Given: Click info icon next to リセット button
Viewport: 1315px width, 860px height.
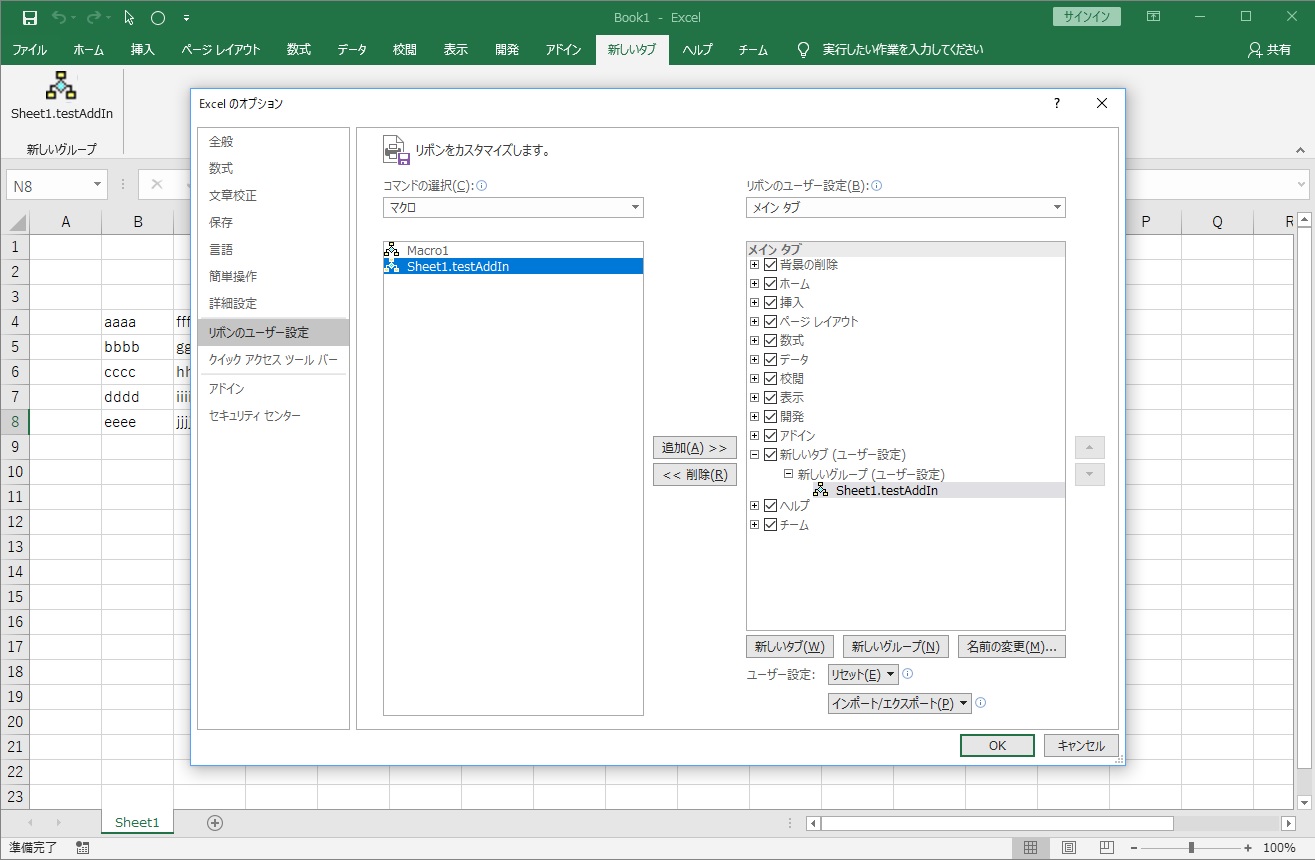Looking at the screenshot, I should pos(908,674).
